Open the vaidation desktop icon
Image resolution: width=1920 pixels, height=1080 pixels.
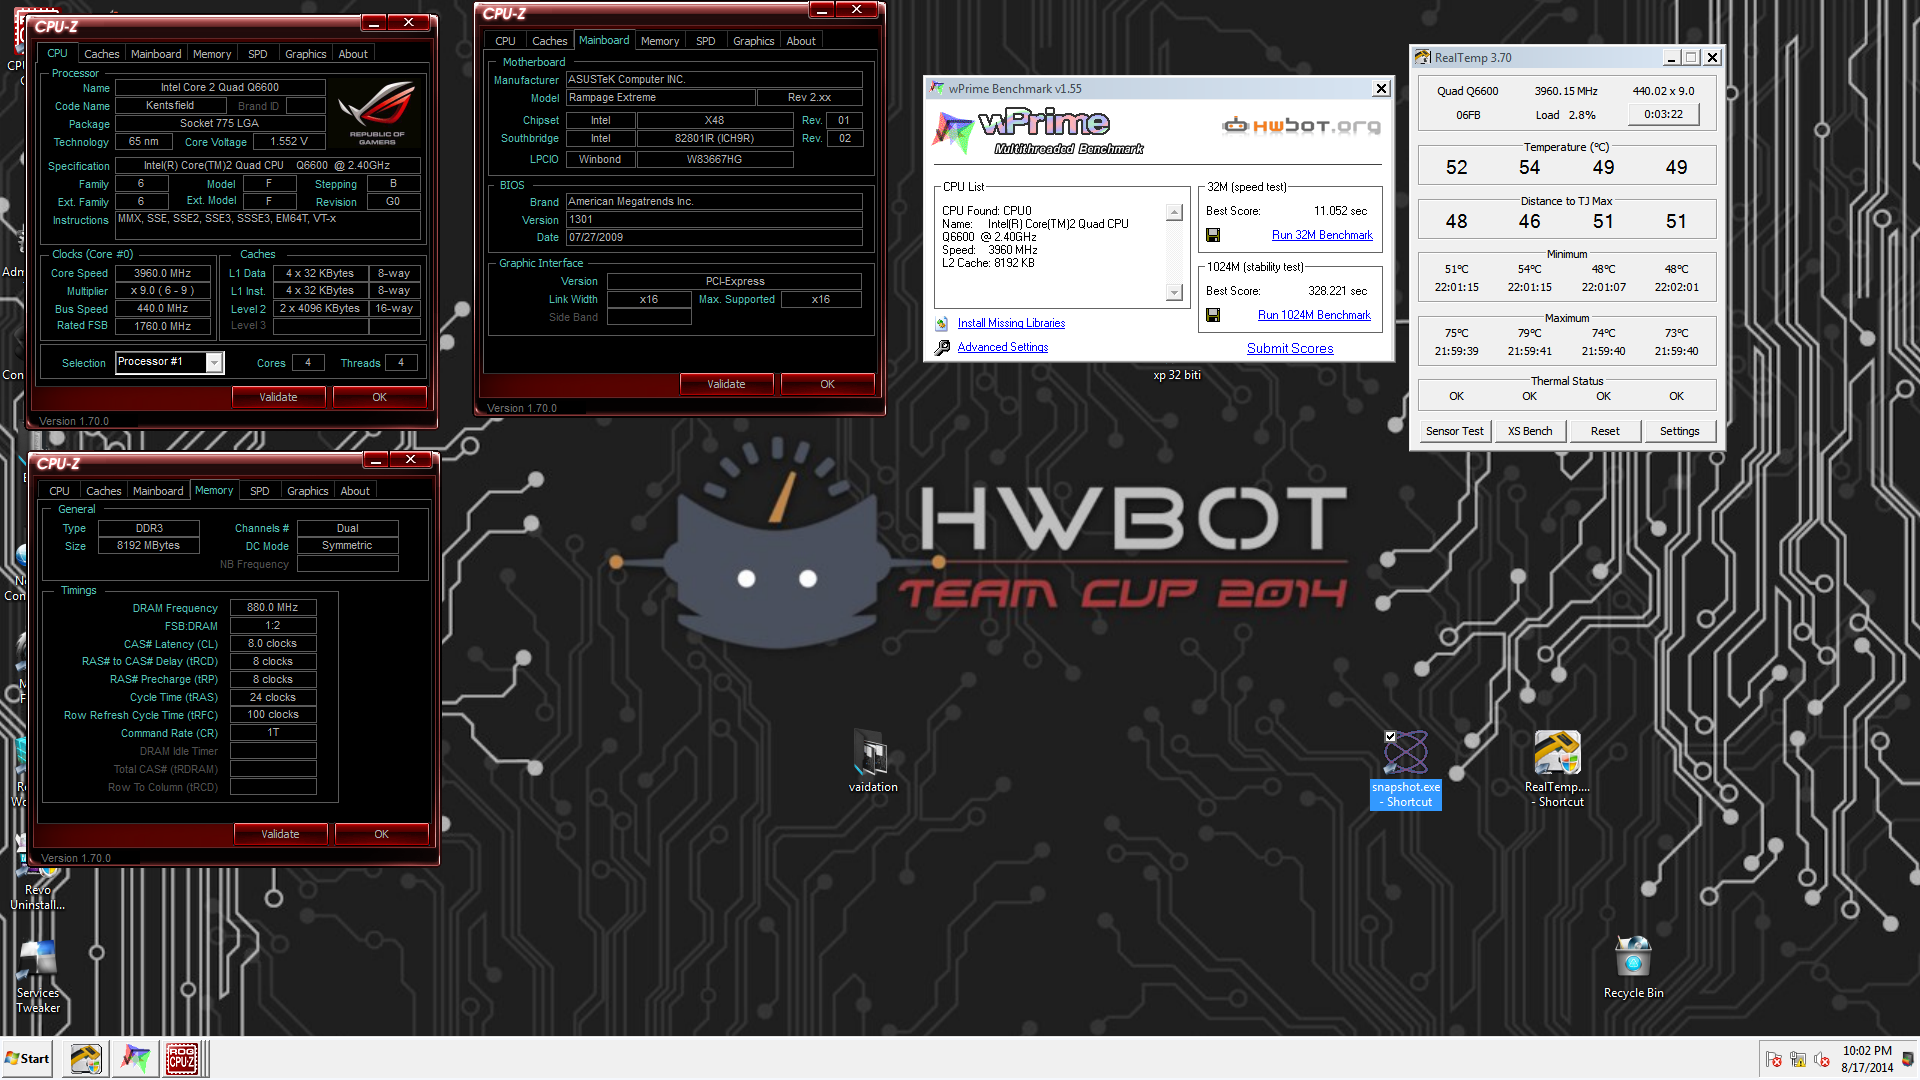[x=873, y=760]
